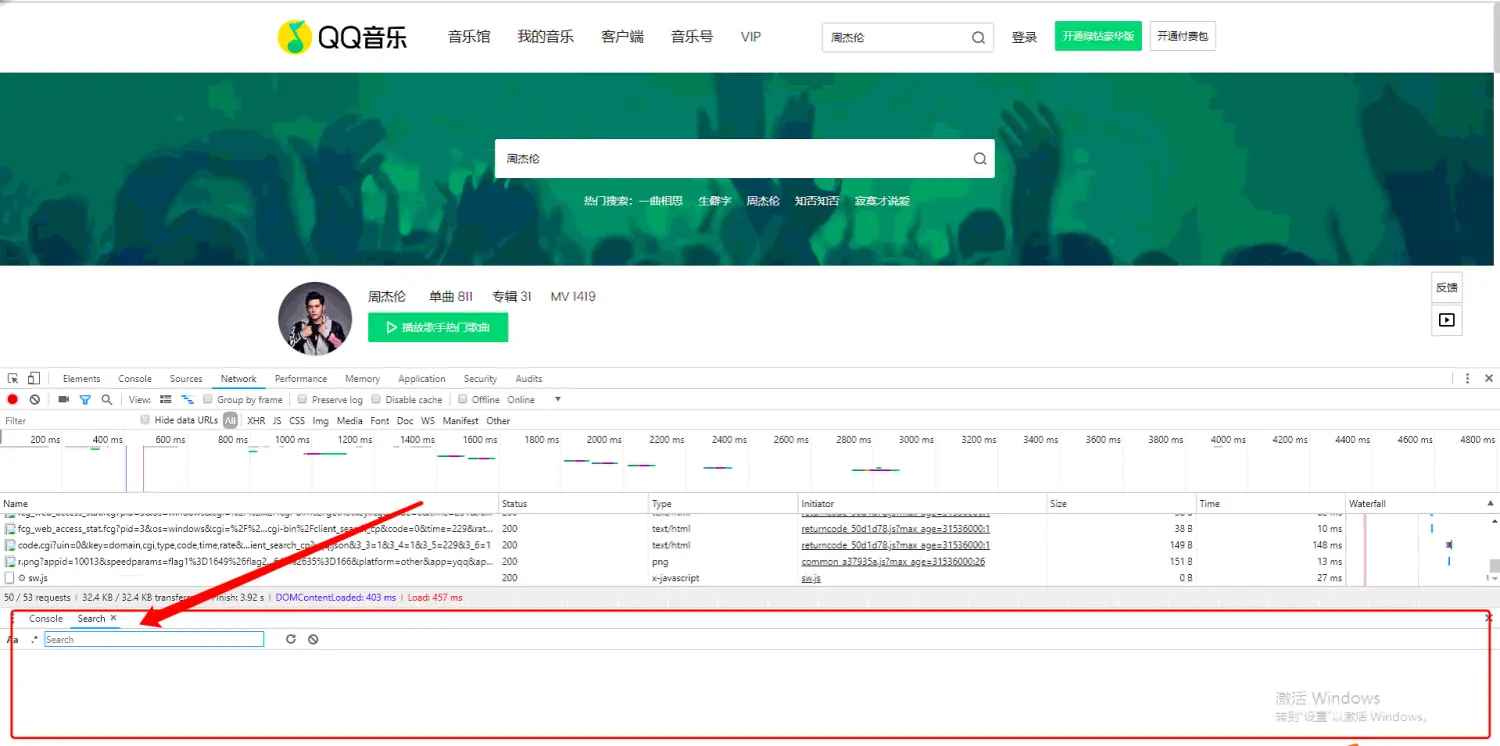Viewport: 1500px width, 746px height.
Task: Click the 登录 login link
Action: point(1024,38)
